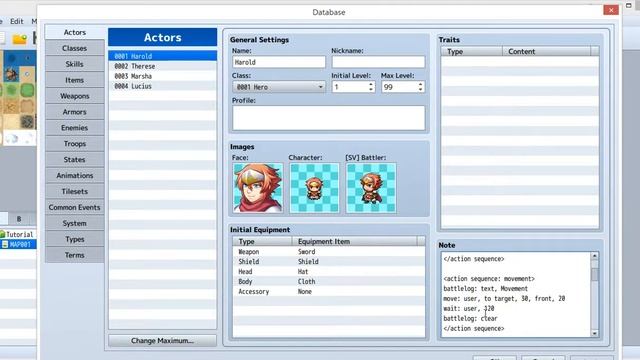The height and width of the screenshot is (360, 640).
Task: Click the Note scrollbar down arrow
Action: [x=594, y=333]
